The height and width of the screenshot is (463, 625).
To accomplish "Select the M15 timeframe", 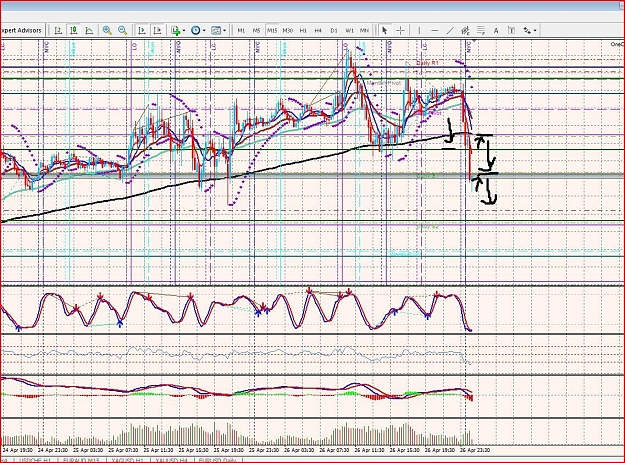I will (272, 30).
